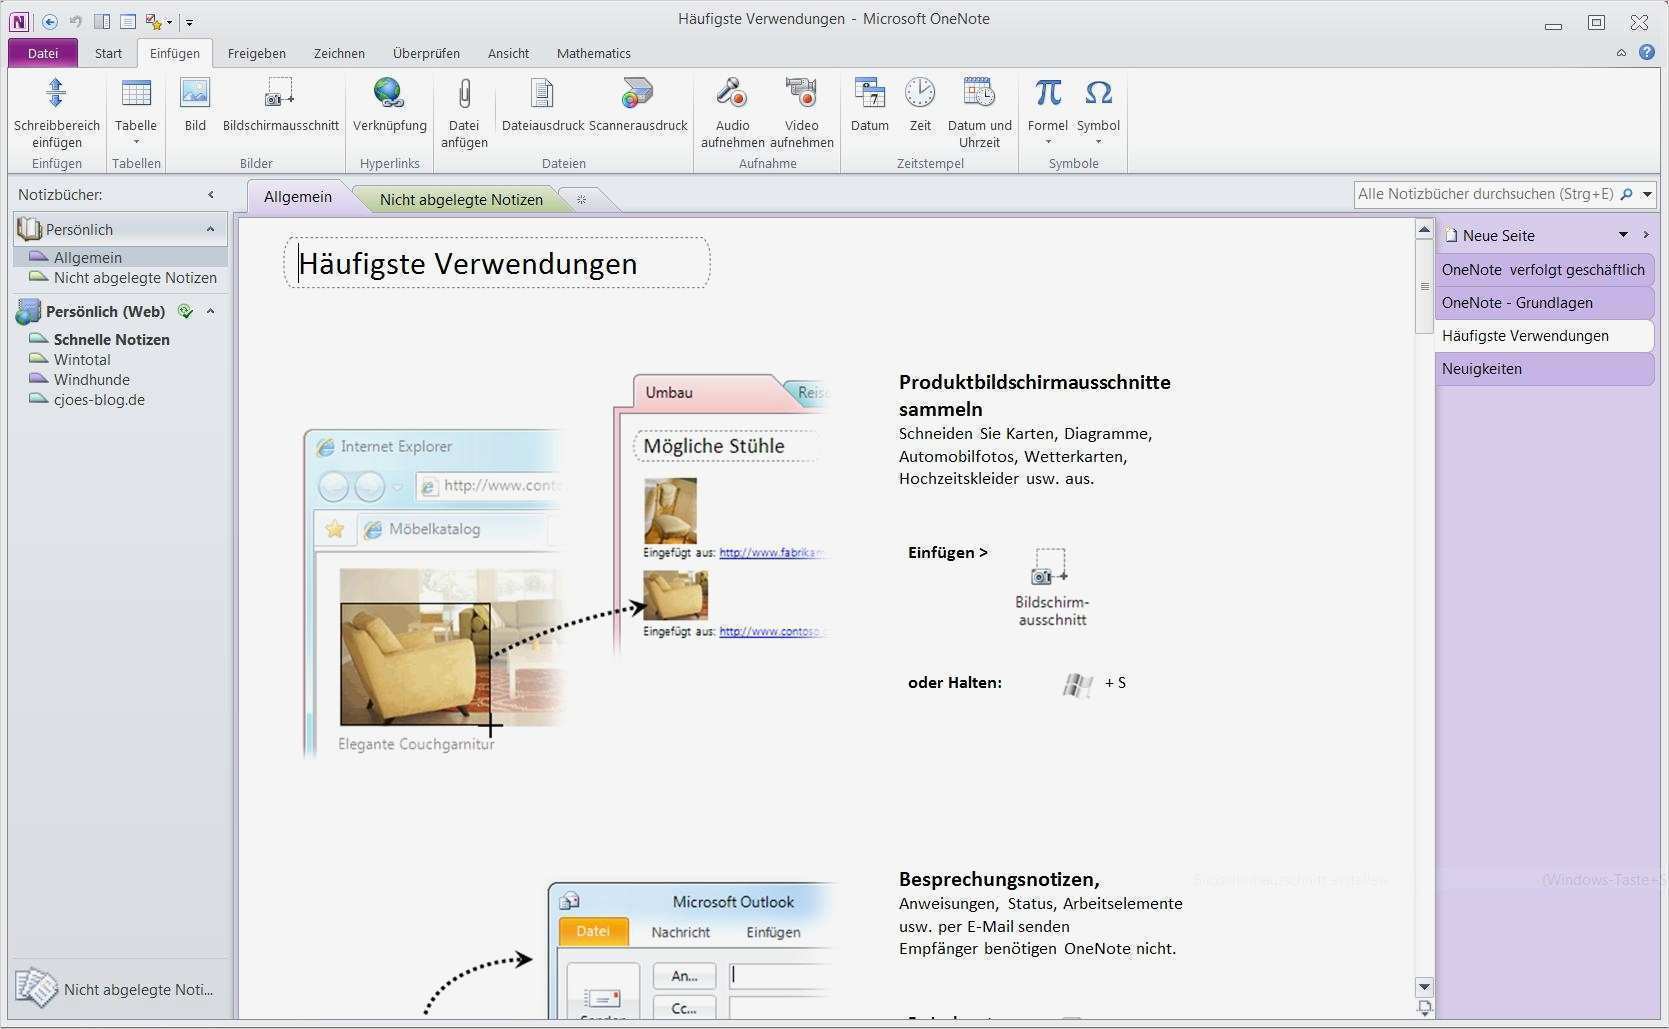This screenshot has height=1029, width=1669.
Task: Open the Überprüfen ribbon tab
Action: pyautogui.click(x=426, y=53)
